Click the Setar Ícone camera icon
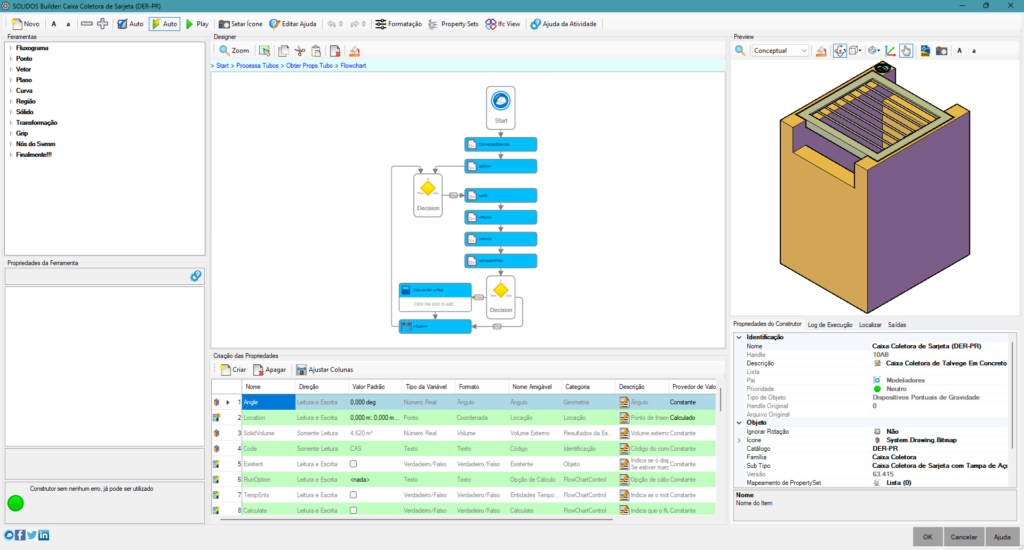Screen dimensions: 1024x550 pyautogui.click(x=224, y=23)
